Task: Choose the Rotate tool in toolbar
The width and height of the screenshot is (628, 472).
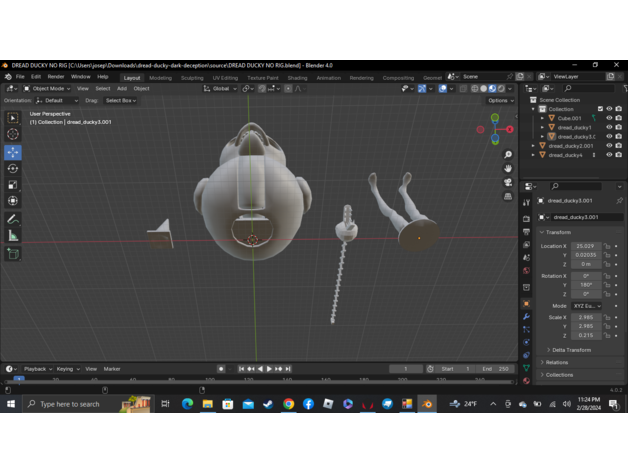Action: pyautogui.click(x=13, y=169)
